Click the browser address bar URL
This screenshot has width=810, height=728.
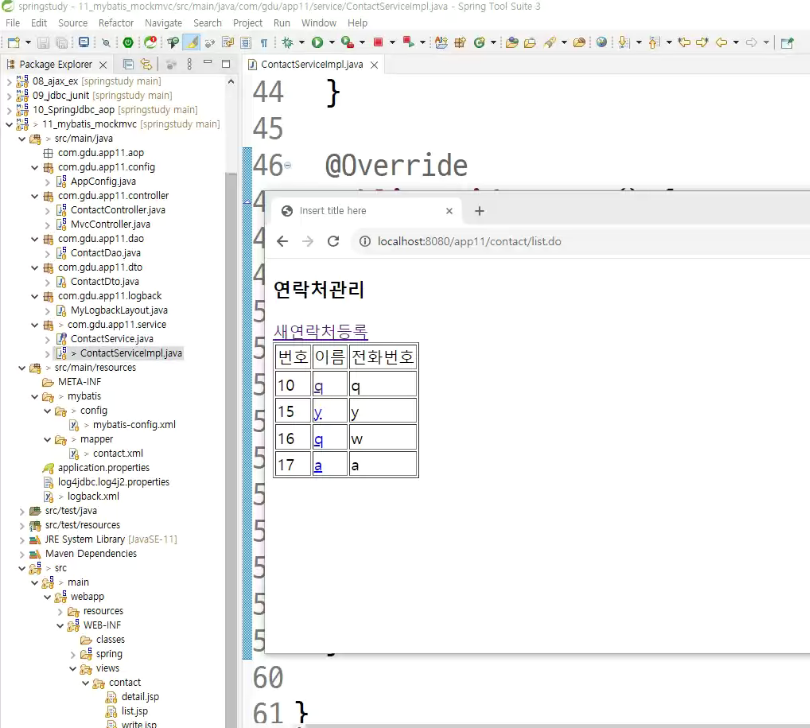click(469, 241)
